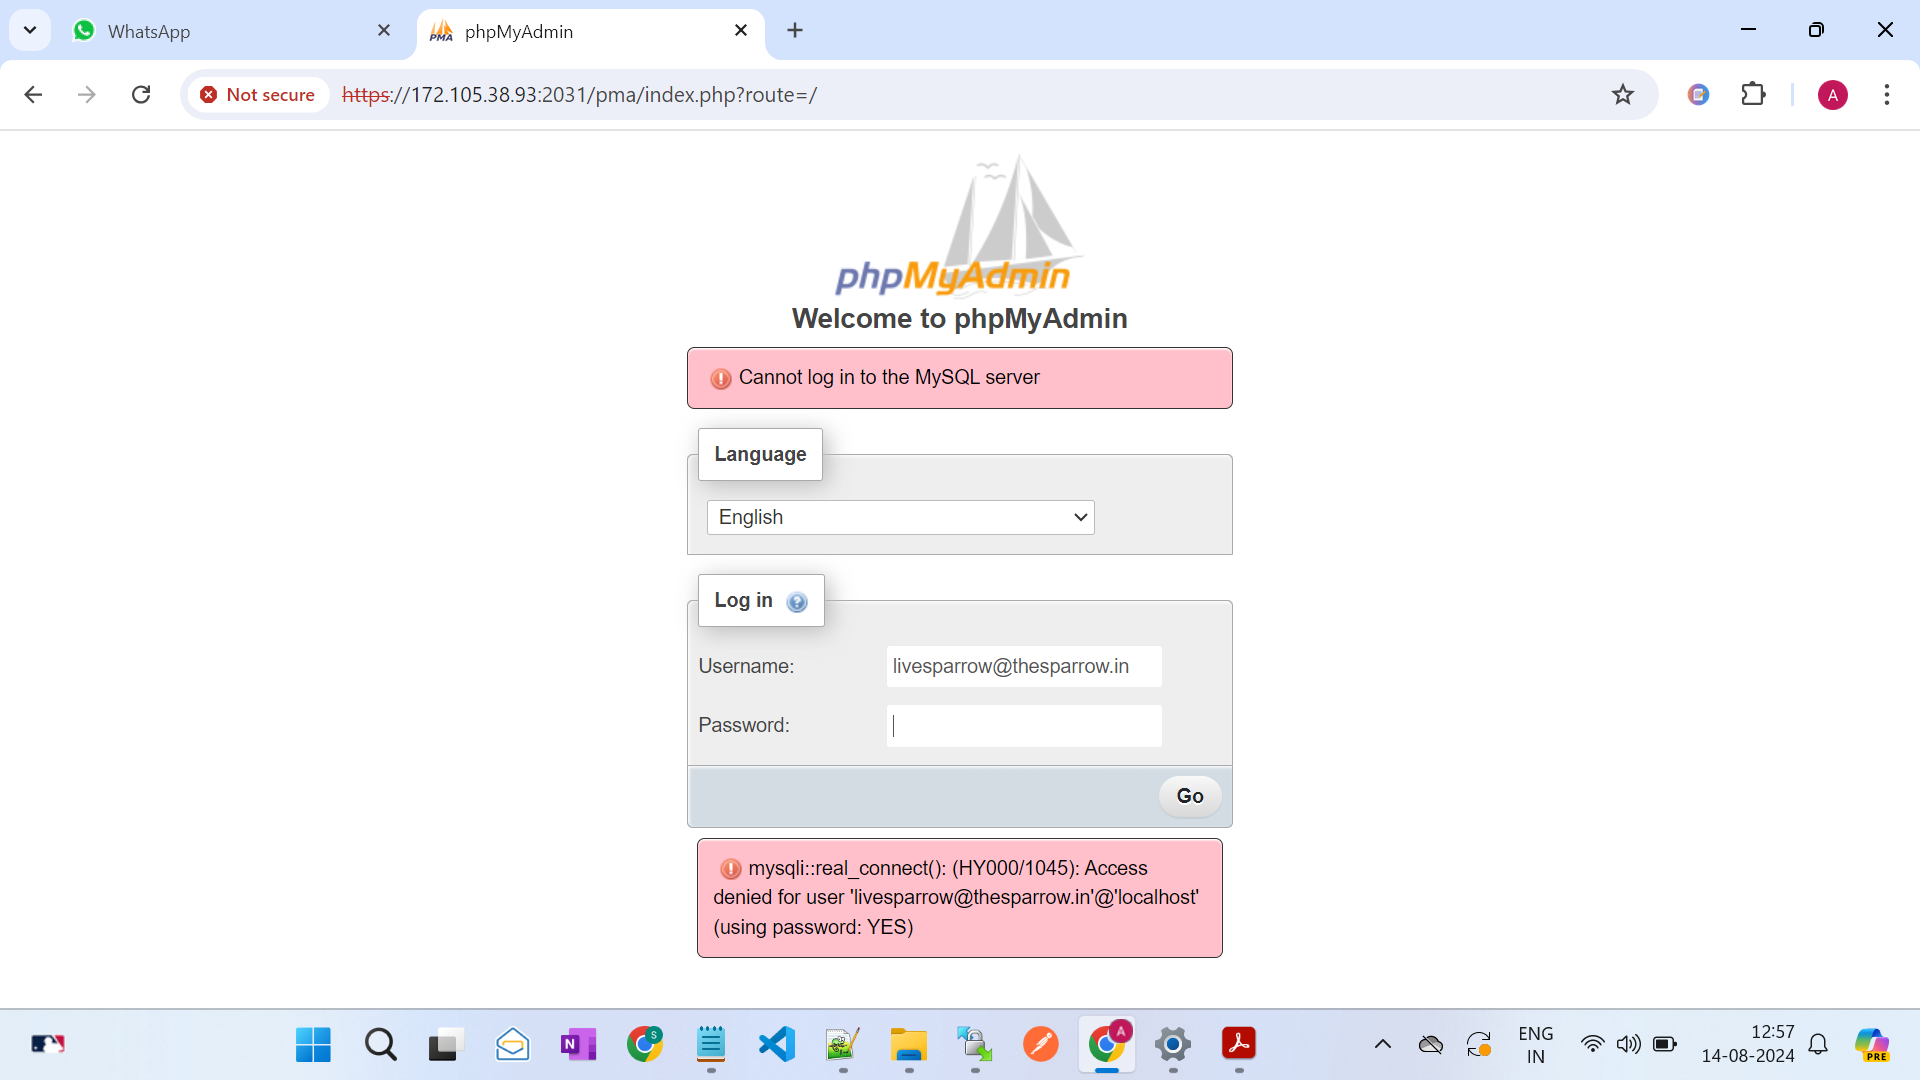This screenshot has width=1920, height=1080.
Task: Open Chrome three-dot menu
Action: [x=1886, y=95]
